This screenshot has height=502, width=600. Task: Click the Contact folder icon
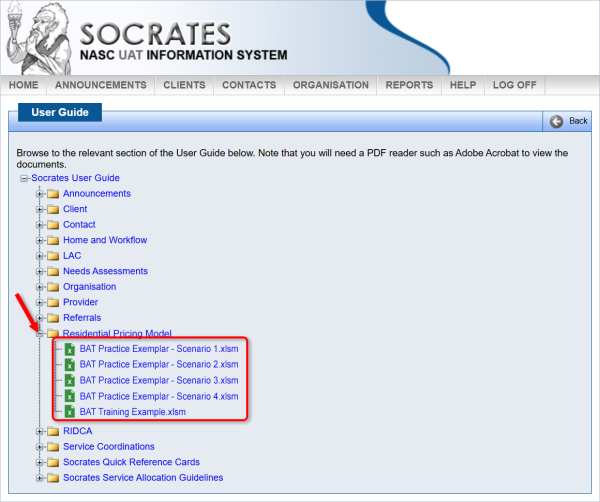point(53,225)
